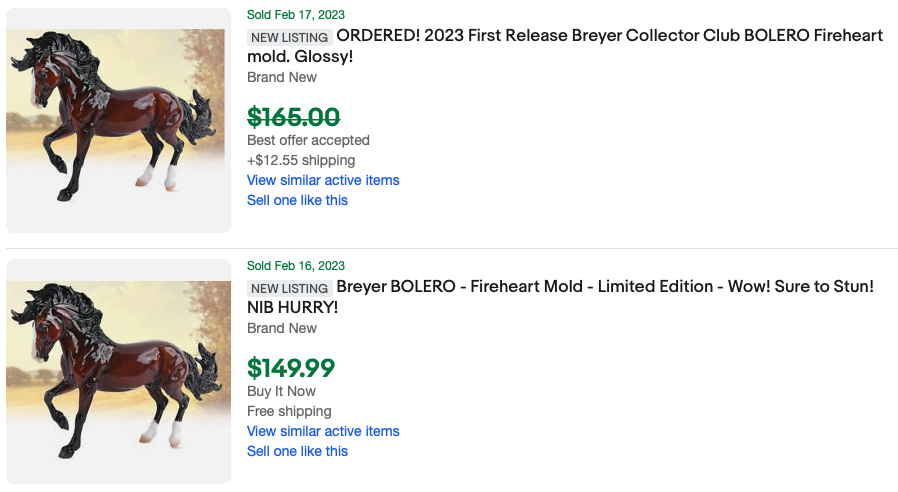This screenshot has width=898, height=492.
Task: Click the struck-through $165.00 price
Action: pyautogui.click(x=293, y=117)
